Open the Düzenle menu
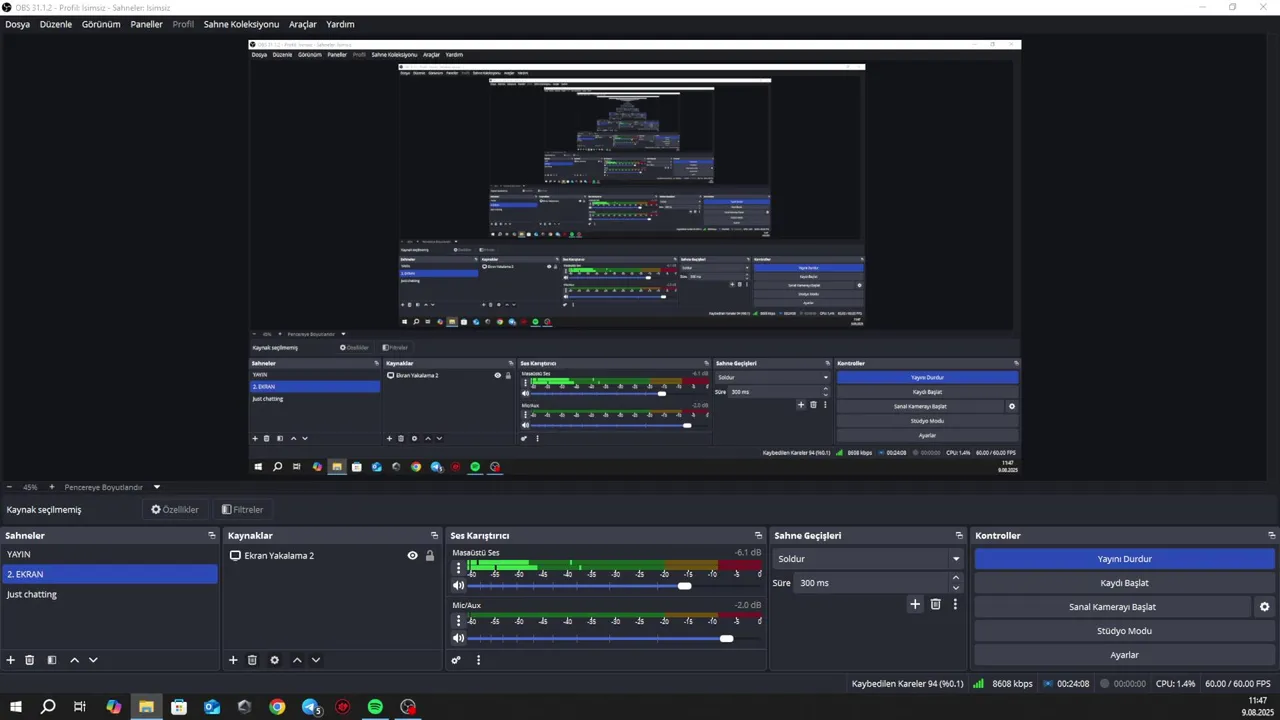The width and height of the screenshot is (1280, 720). point(56,24)
